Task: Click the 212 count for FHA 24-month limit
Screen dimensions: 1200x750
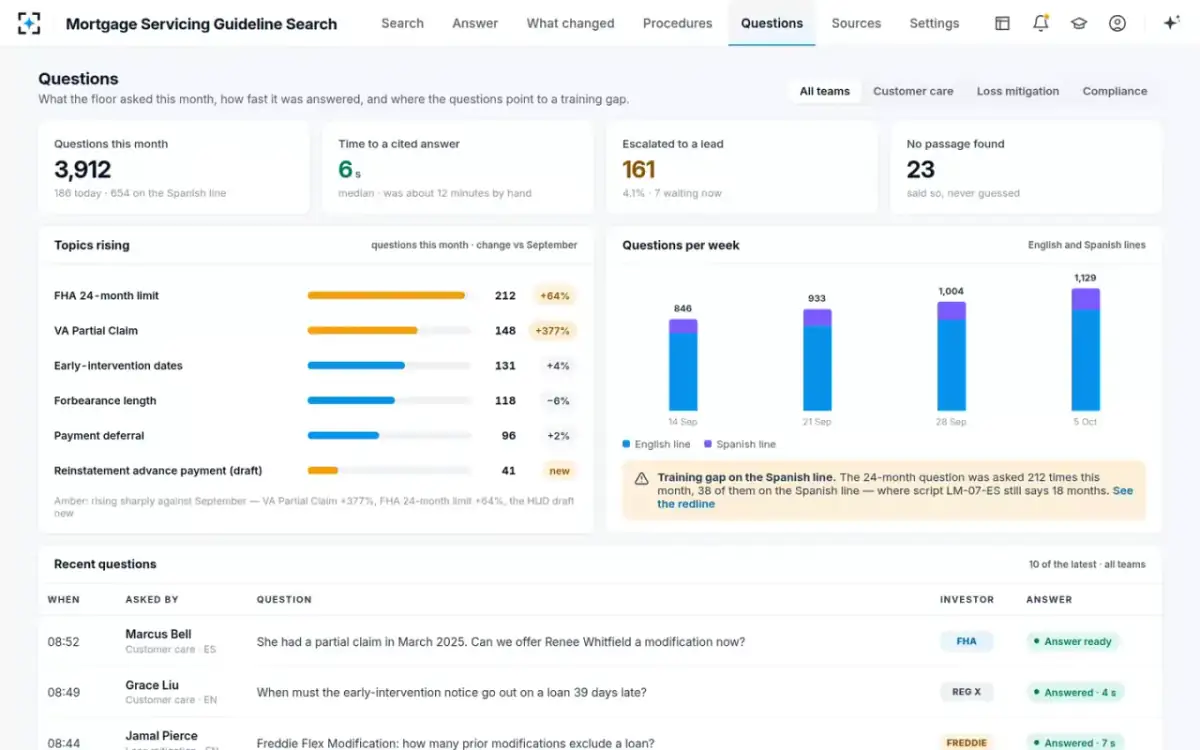Action: 505,296
